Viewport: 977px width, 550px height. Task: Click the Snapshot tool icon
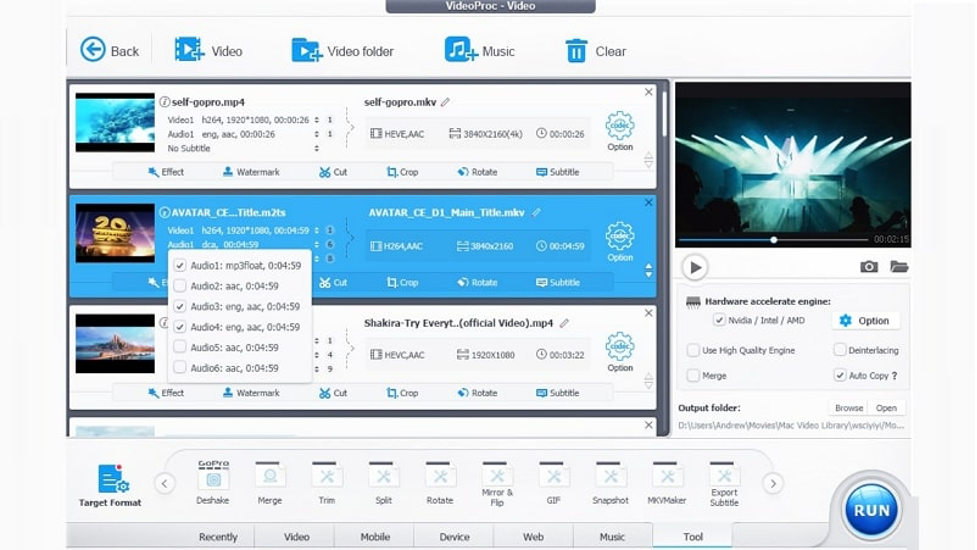(x=610, y=476)
